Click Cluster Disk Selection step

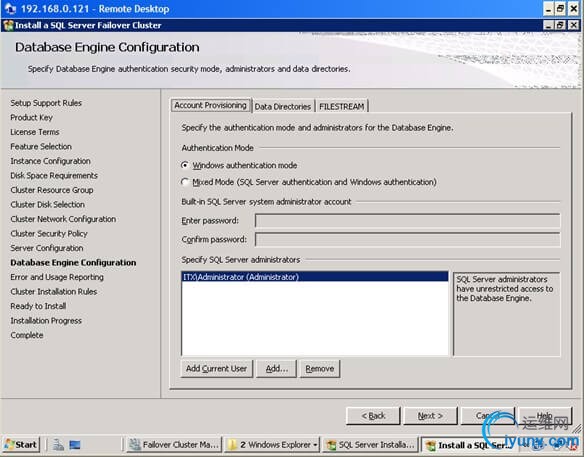(x=47, y=205)
